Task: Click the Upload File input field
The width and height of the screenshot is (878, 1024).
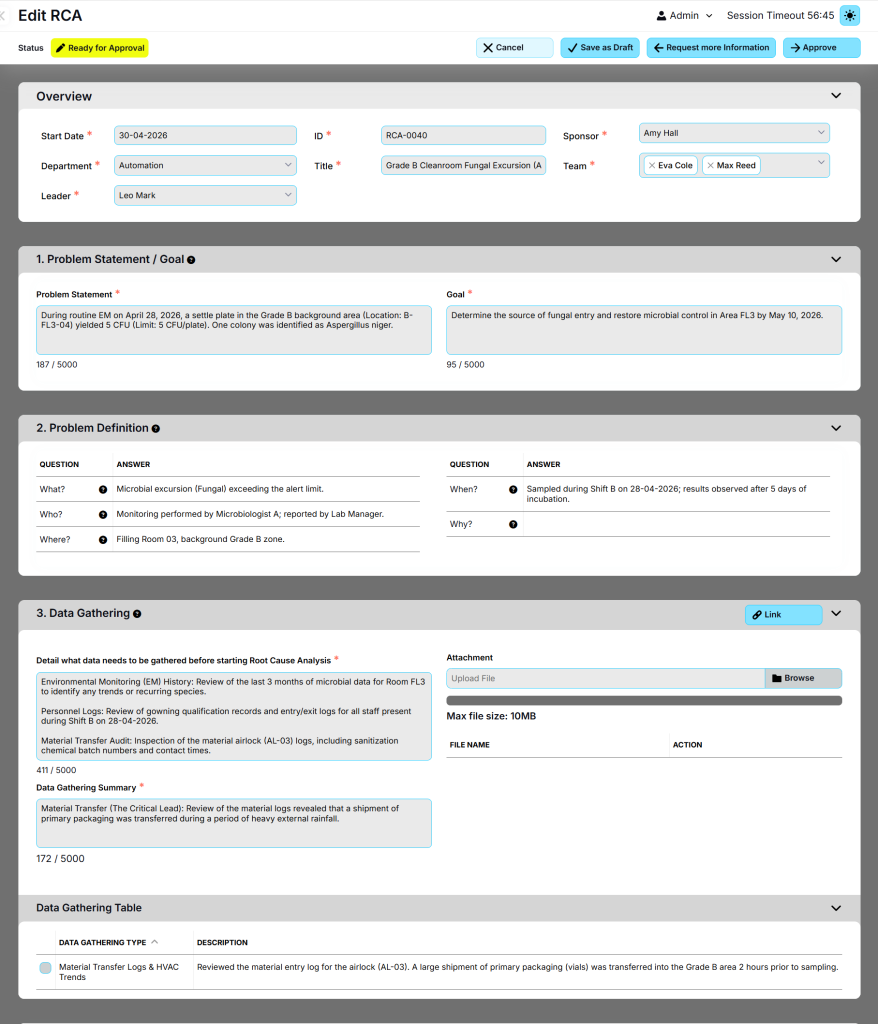Action: pos(606,679)
